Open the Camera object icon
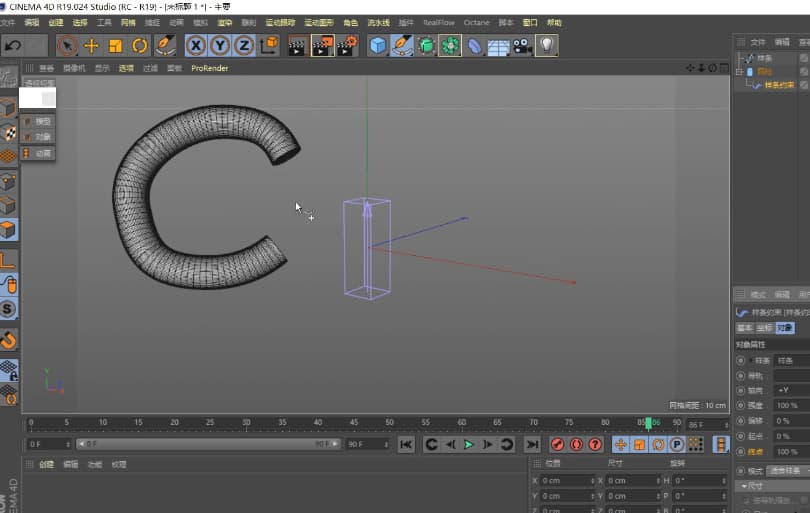The width and height of the screenshot is (810, 513). [522, 45]
